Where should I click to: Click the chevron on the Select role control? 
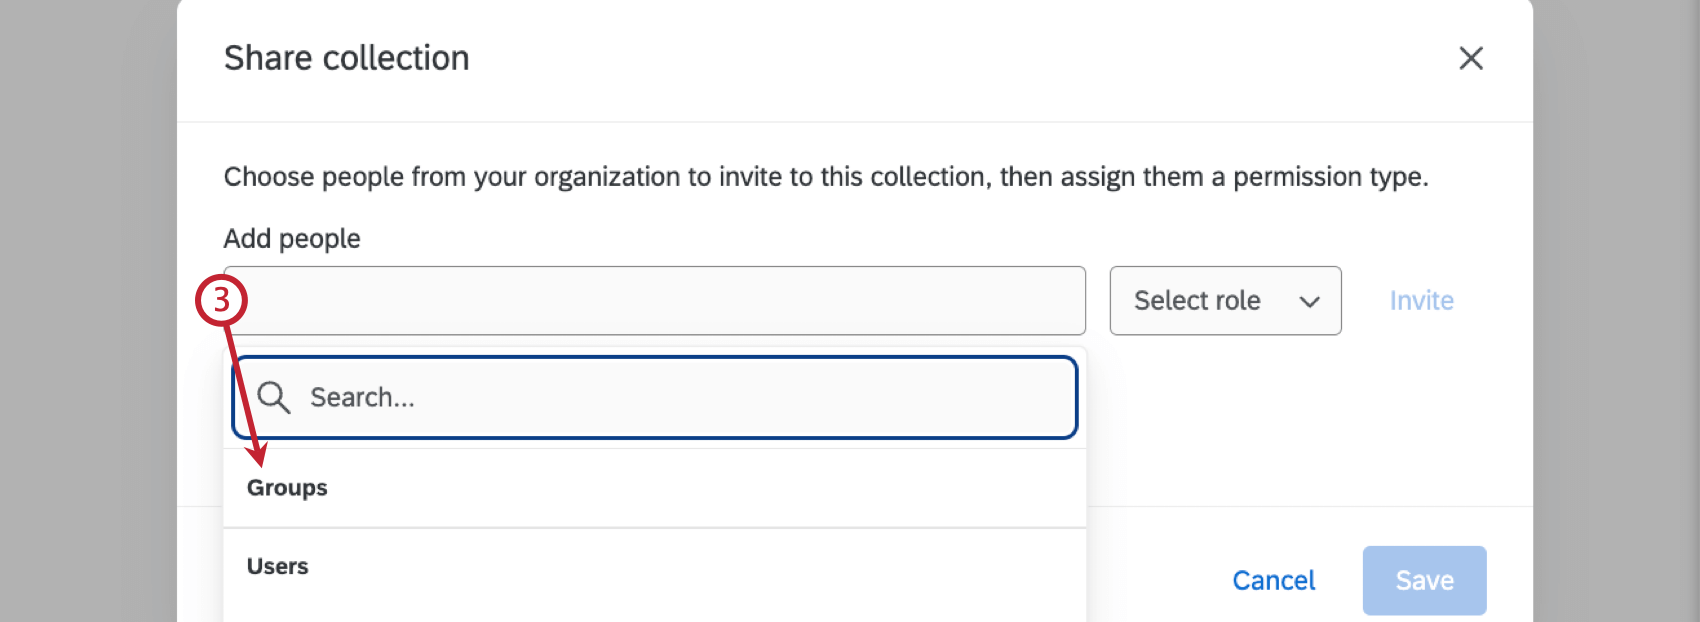click(x=1310, y=300)
